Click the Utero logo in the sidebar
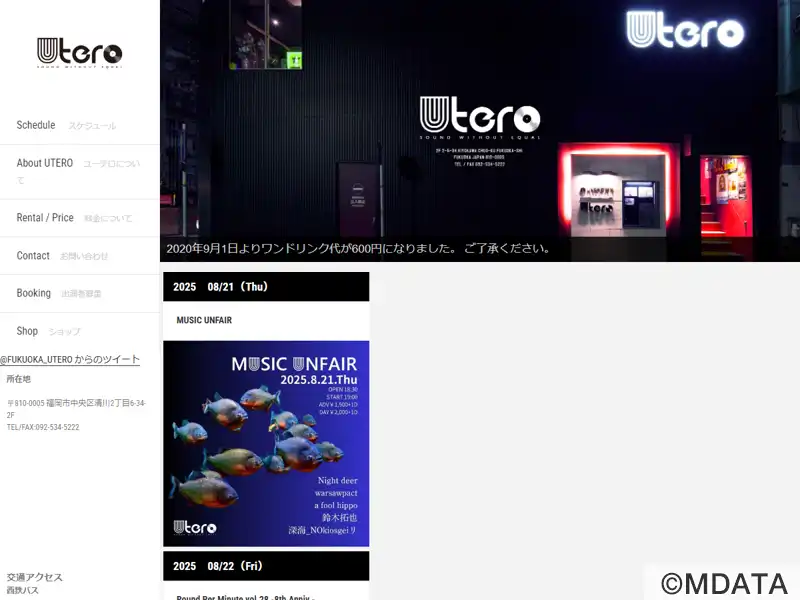This screenshot has width=800, height=600. pos(80,53)
